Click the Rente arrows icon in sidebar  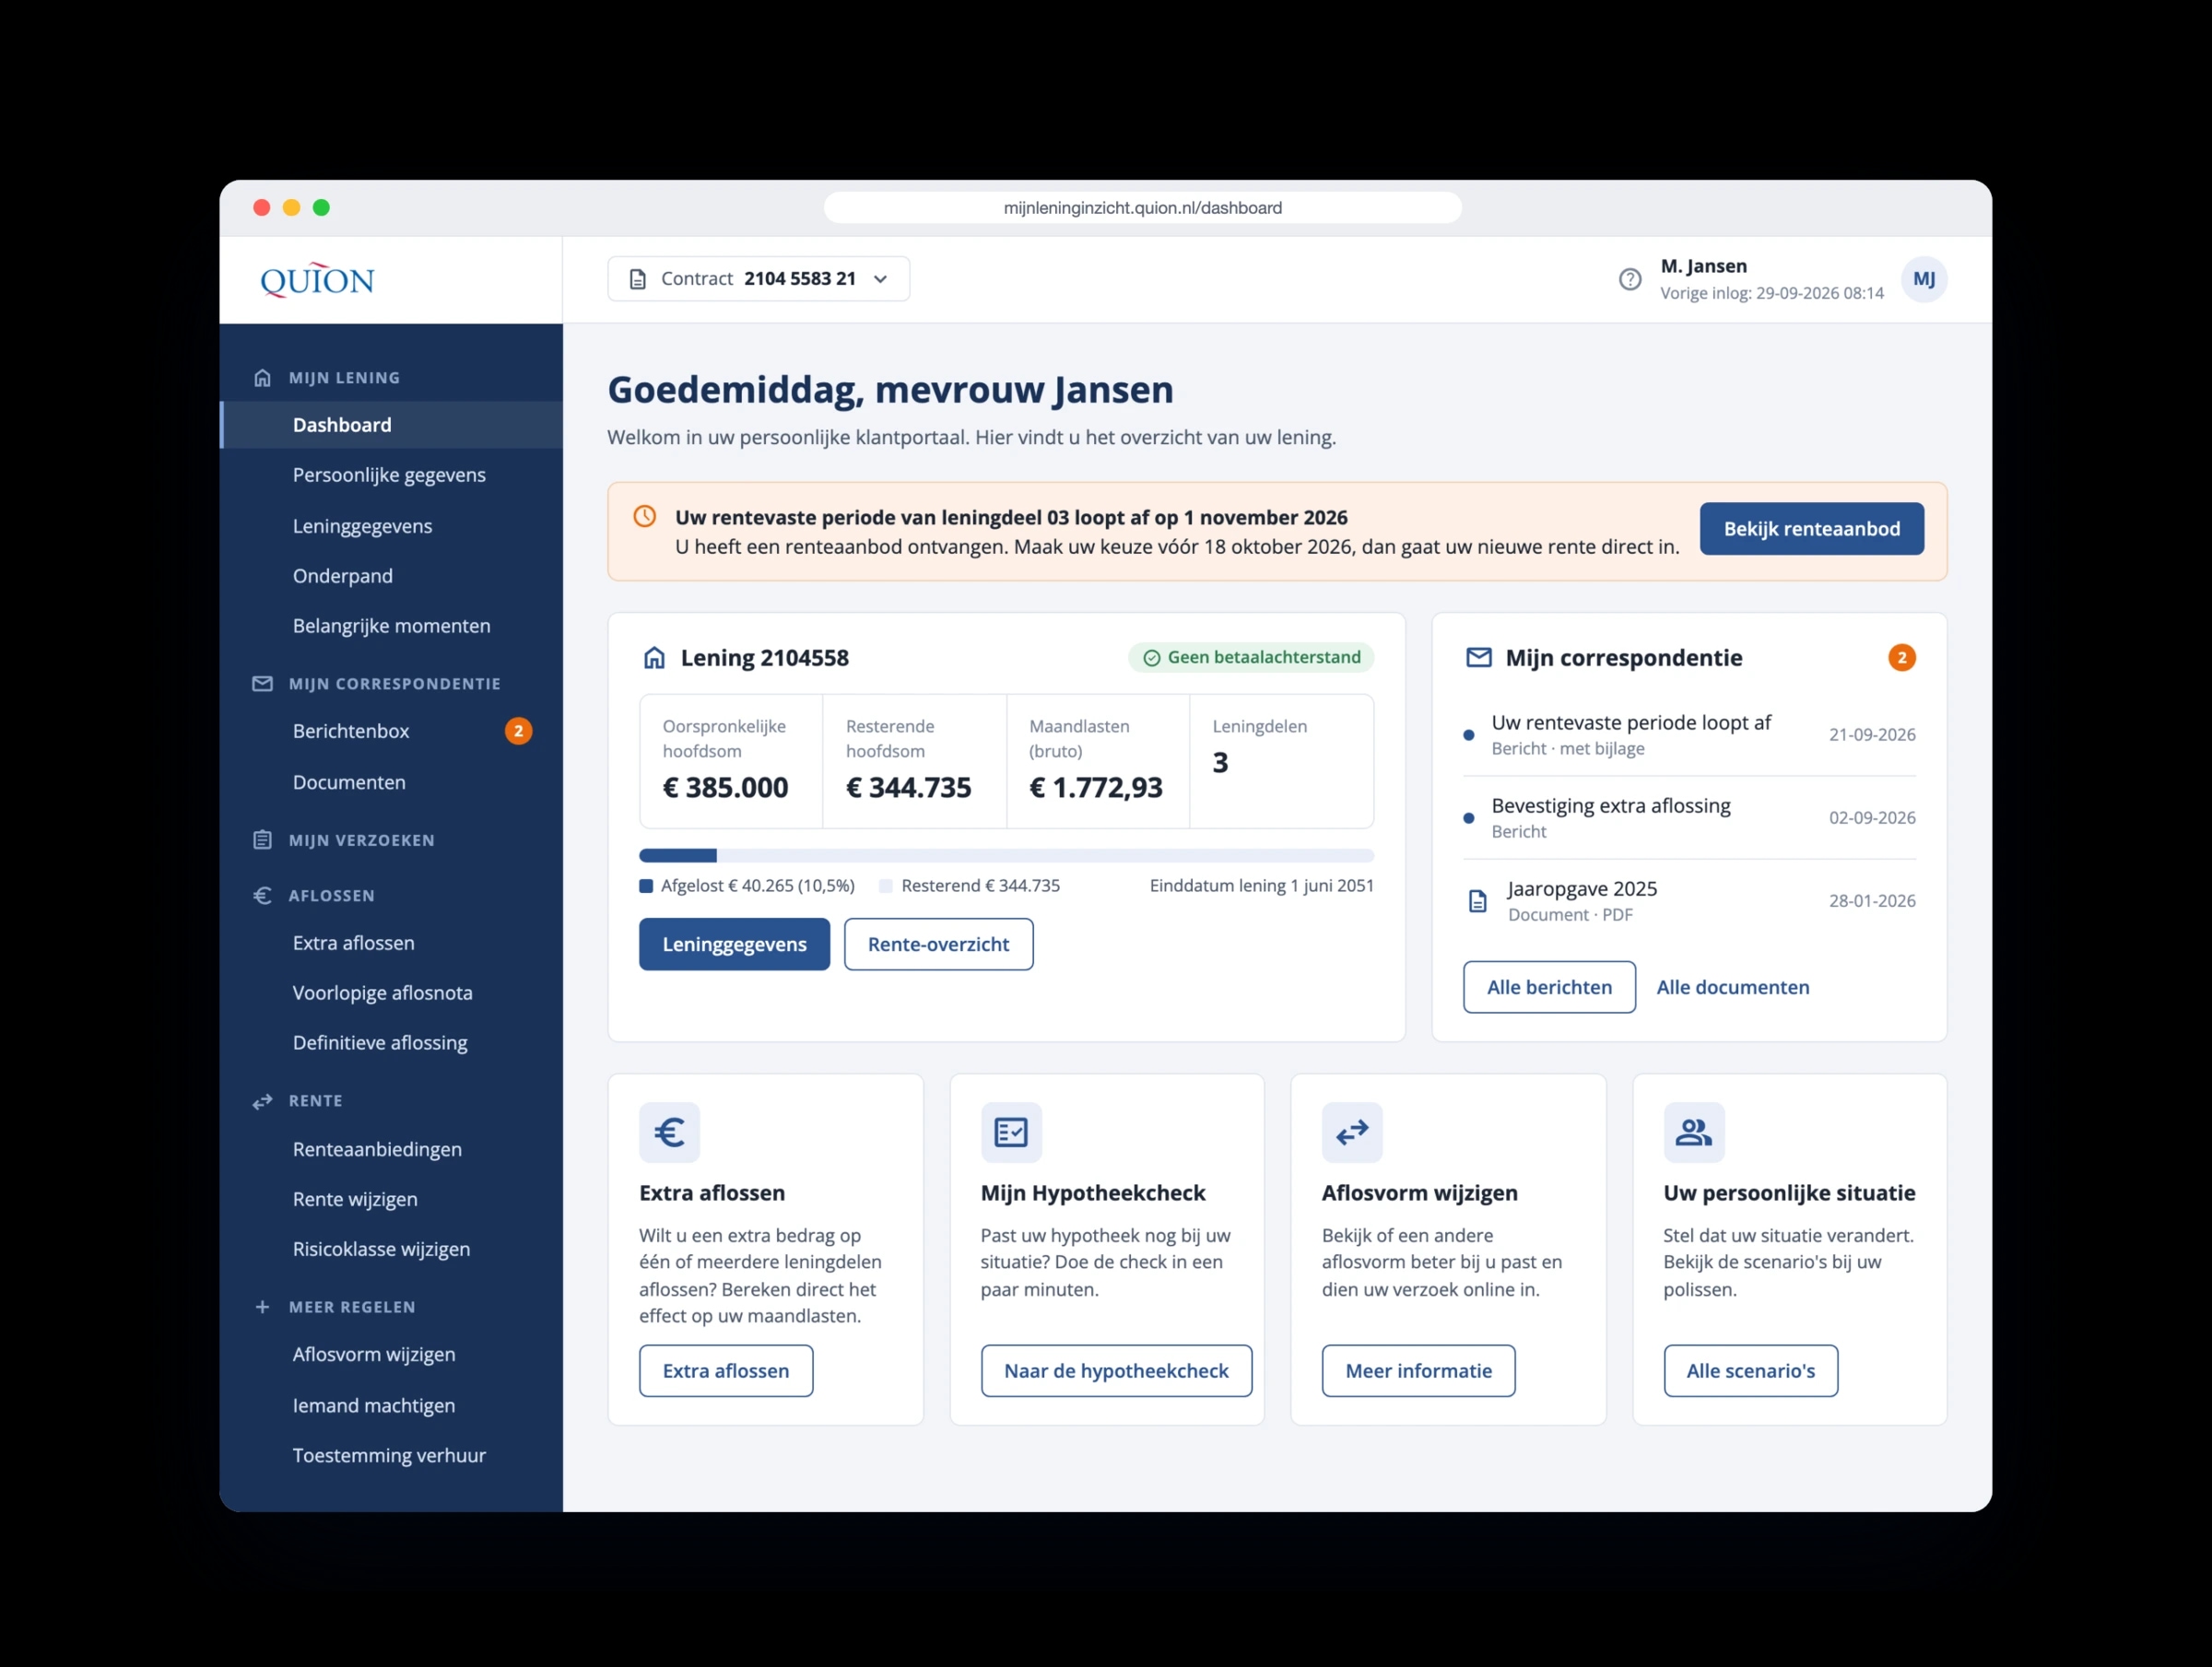point(262,1101)
